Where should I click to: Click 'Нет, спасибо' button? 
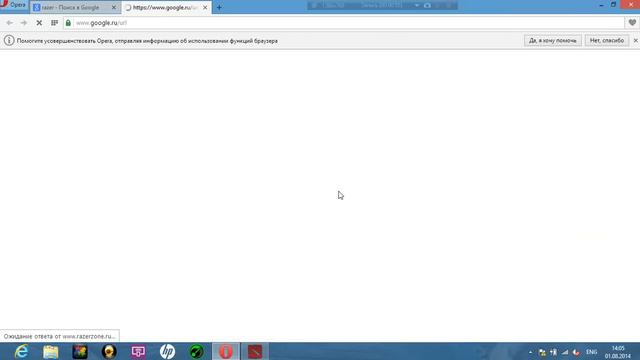coord(607,40)
